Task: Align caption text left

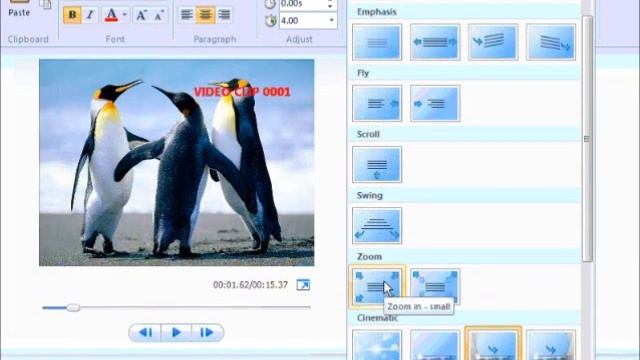Action: [187, 15]
